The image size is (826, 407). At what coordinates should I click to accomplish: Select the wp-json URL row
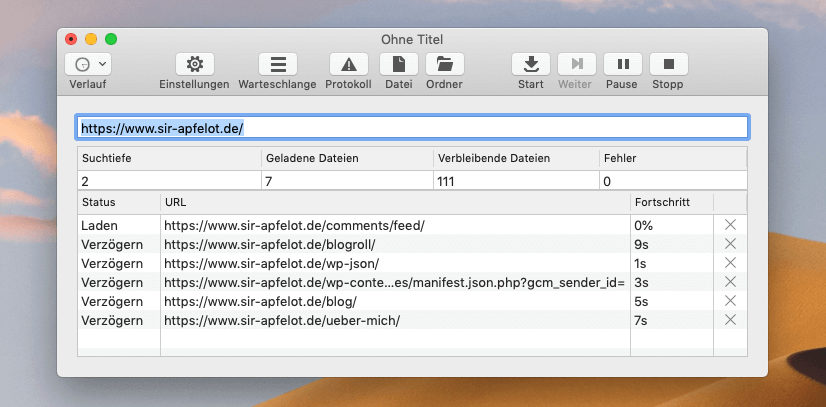click(x=396, y=263)
